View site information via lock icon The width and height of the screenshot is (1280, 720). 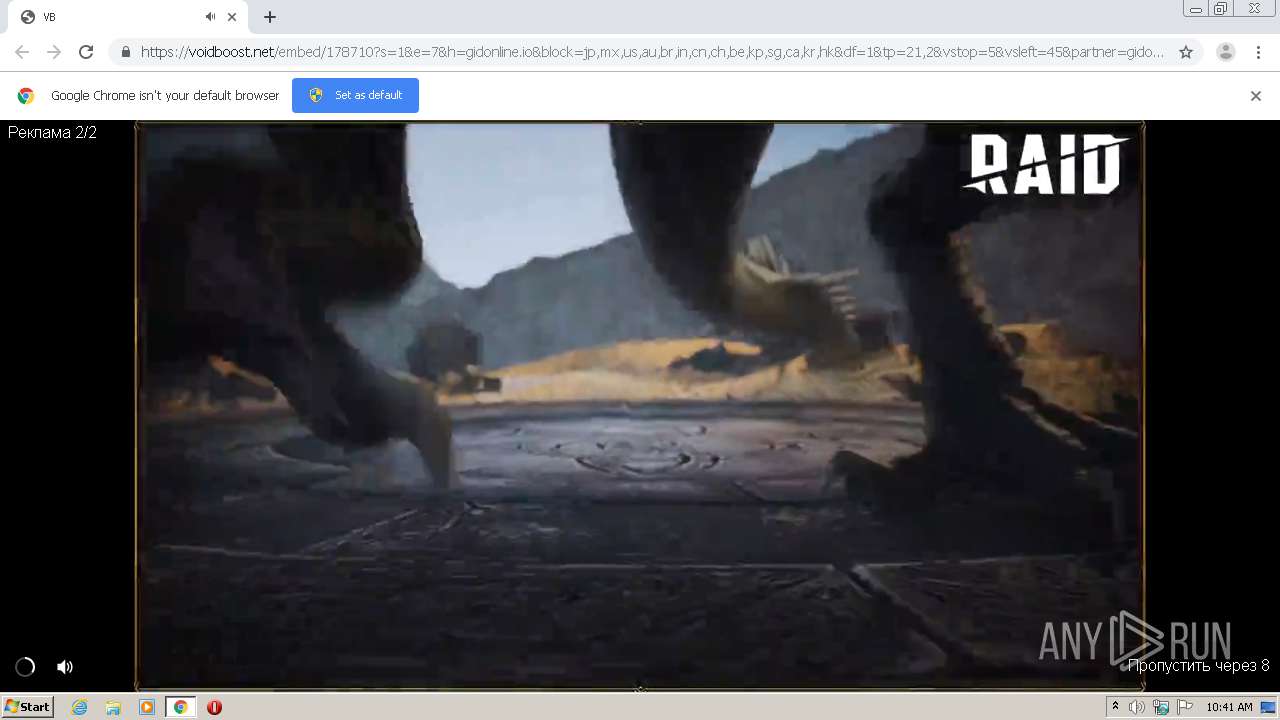click(x=125, y=52)
